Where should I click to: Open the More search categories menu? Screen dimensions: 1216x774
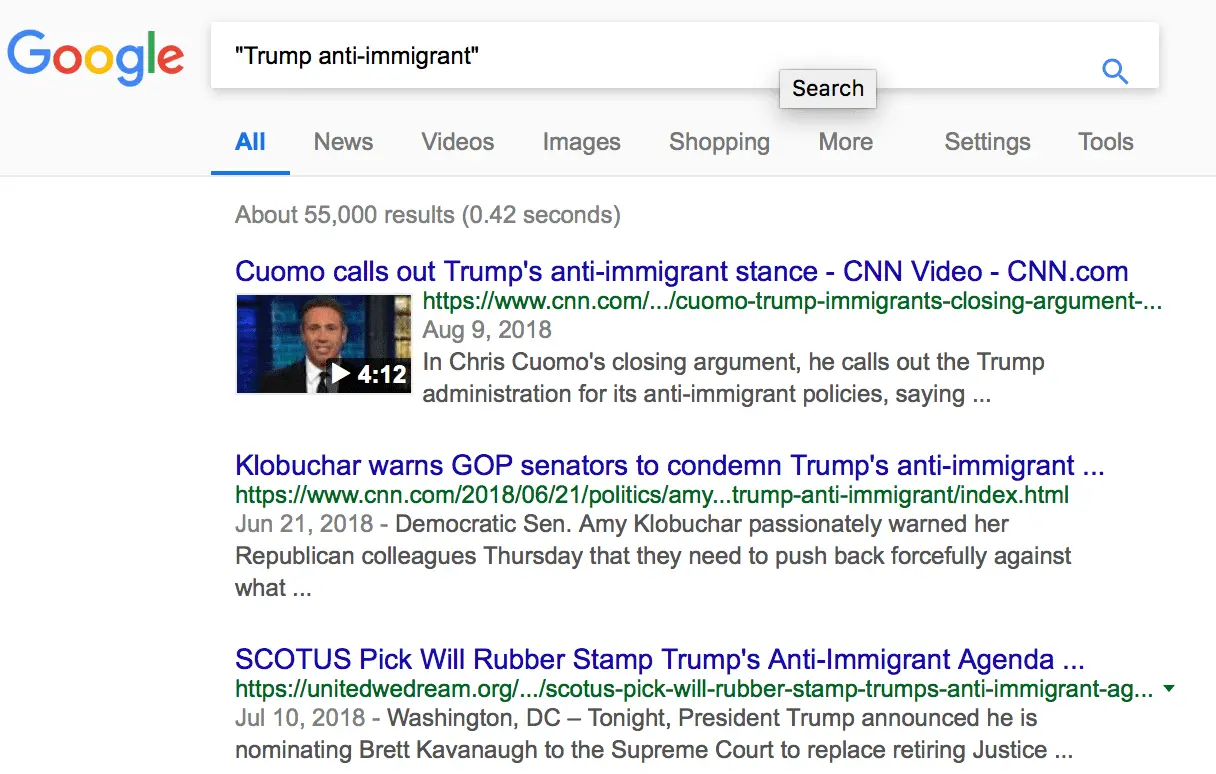pos(845,142)
